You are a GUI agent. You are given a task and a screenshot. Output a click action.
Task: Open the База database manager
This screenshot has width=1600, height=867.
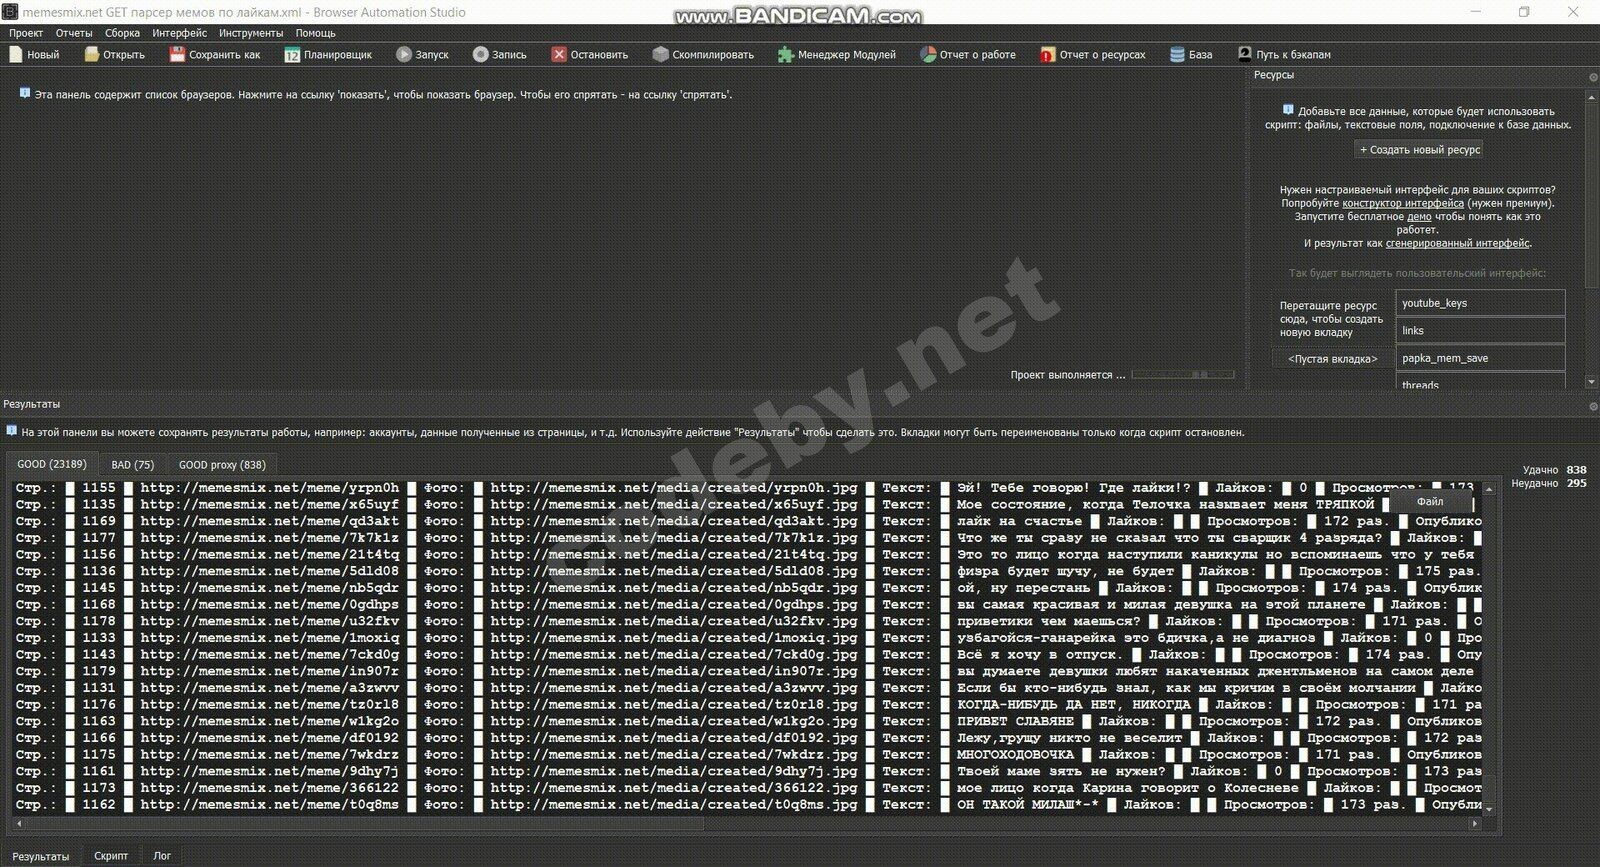(1191, 55)
